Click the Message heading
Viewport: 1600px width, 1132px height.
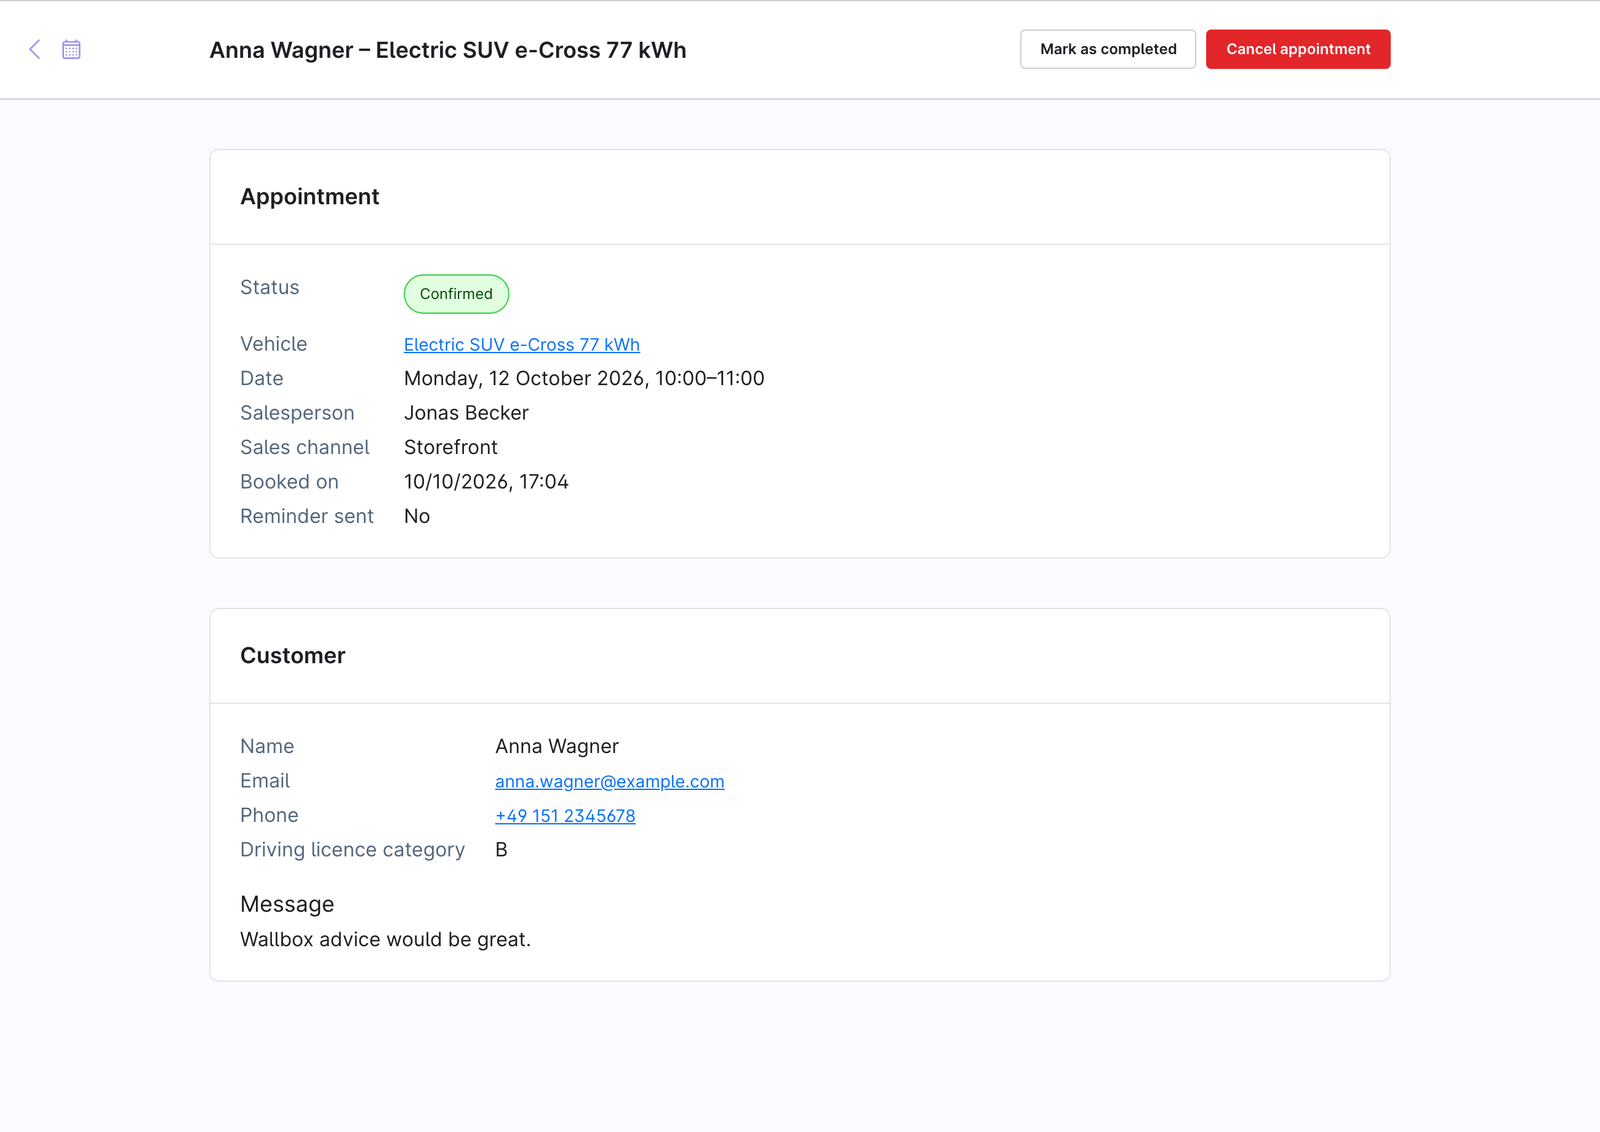click(x=287, y=905)
